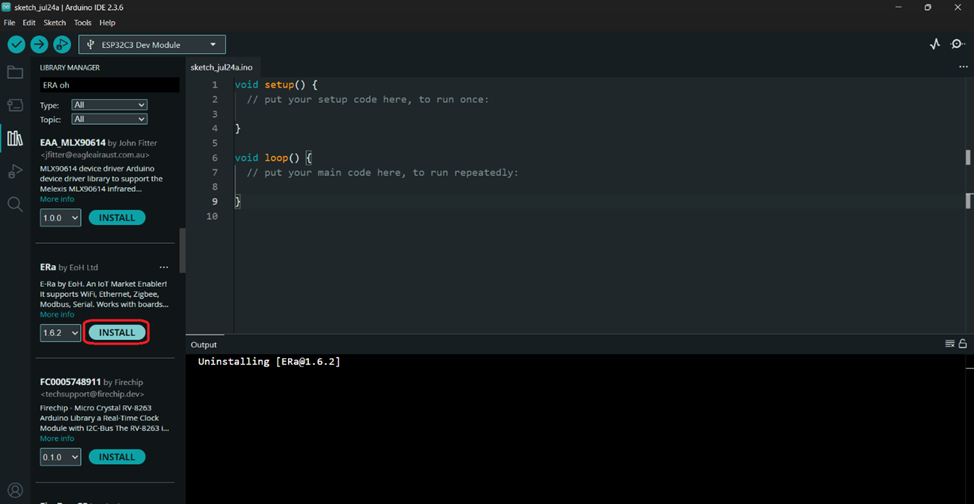Open More info for ERa library
Image resolution: width=974 pixels, height=504 pixels.
[x=57, y=314]
